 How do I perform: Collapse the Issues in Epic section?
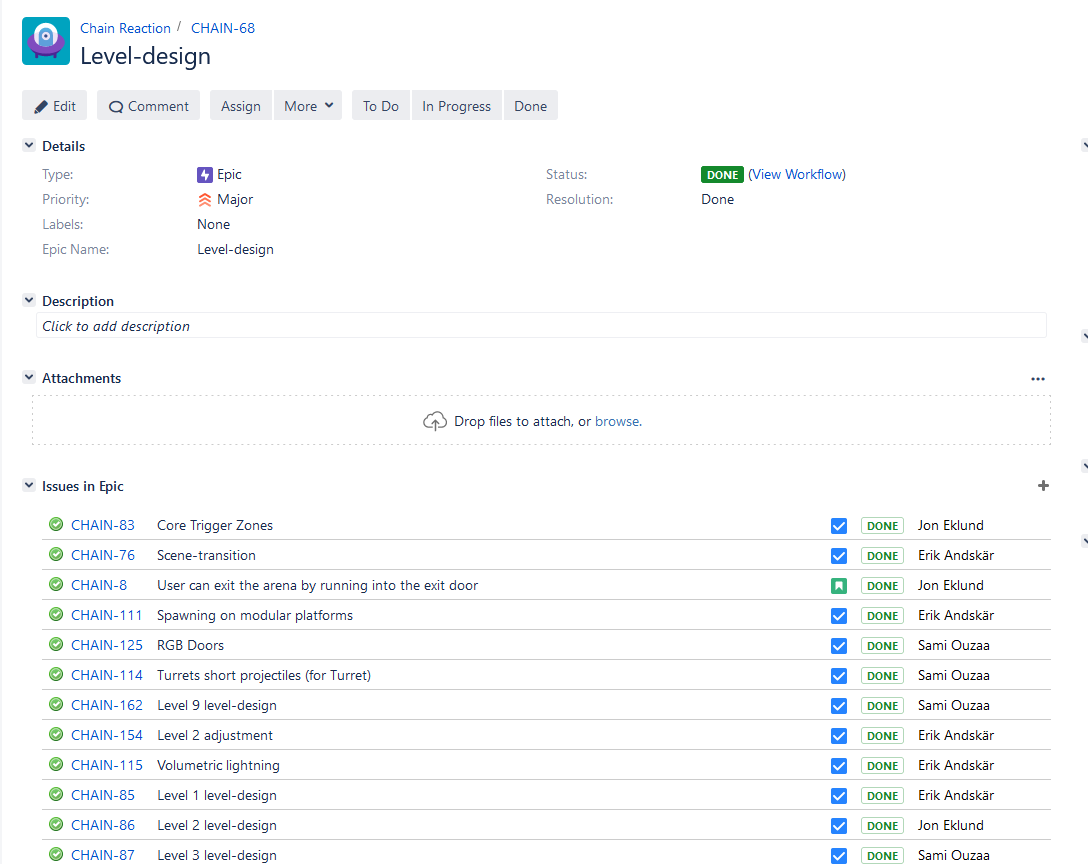point(29,486)
